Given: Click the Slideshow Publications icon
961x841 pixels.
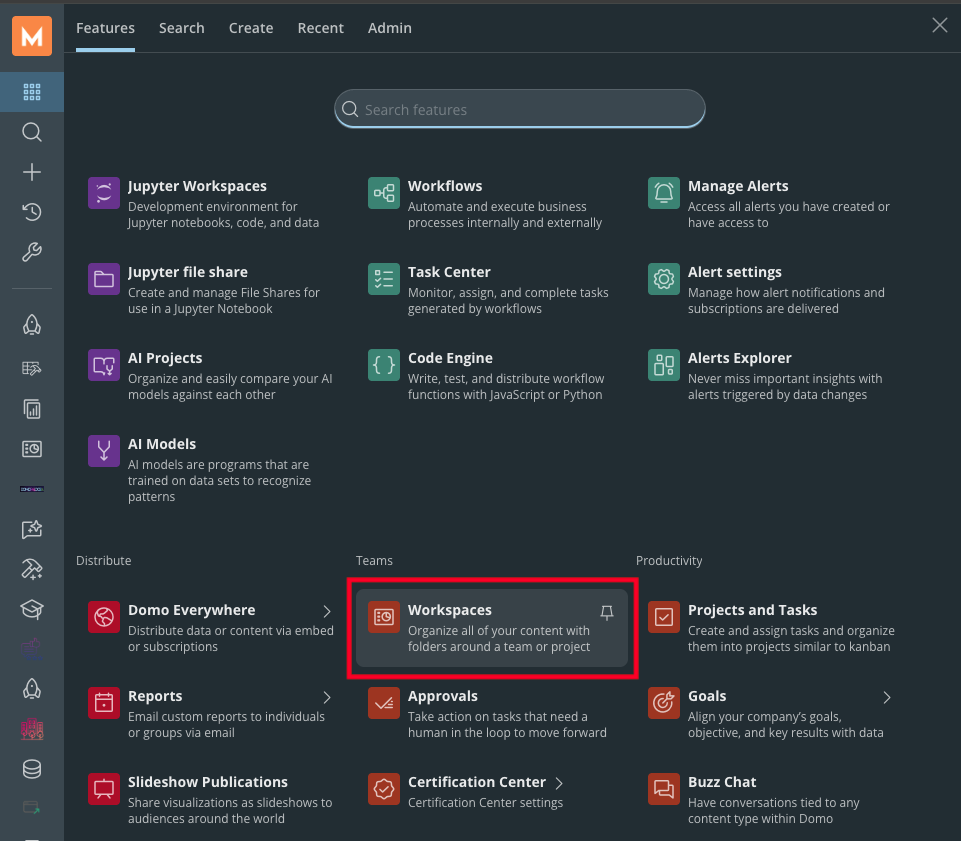Looking at the screenshot, I should point(104,789).
